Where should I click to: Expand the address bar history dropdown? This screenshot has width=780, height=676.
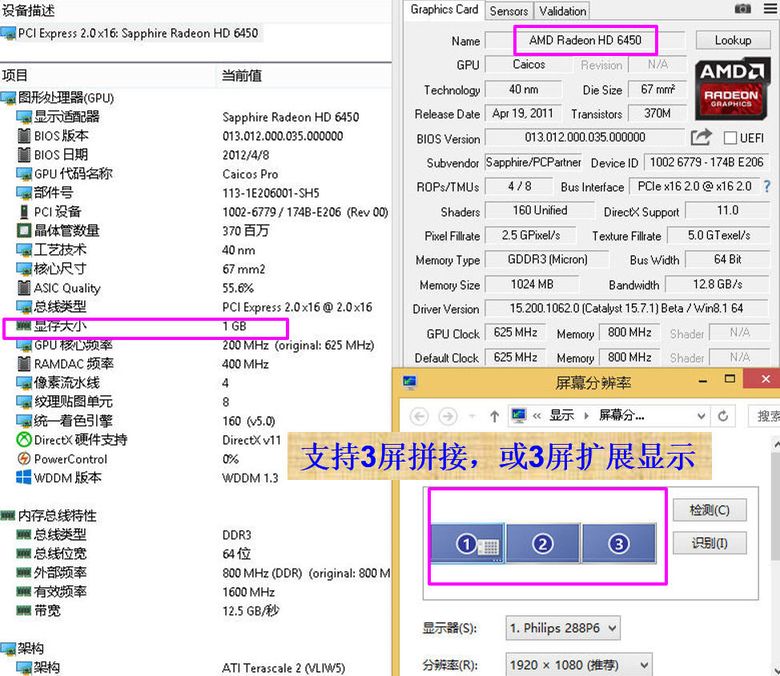pyautogui.click(x=701, y=415)
